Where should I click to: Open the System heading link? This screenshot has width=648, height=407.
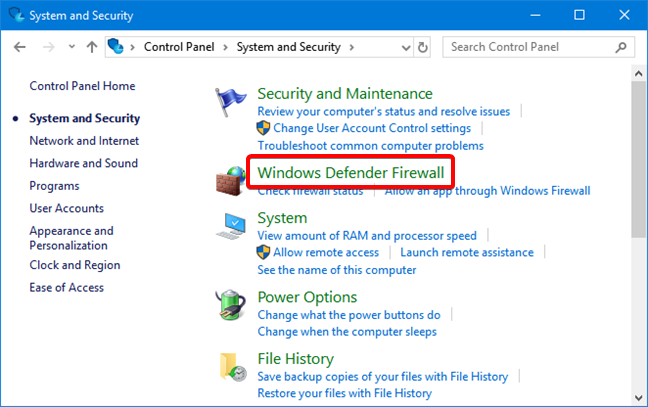coord(282,218)
